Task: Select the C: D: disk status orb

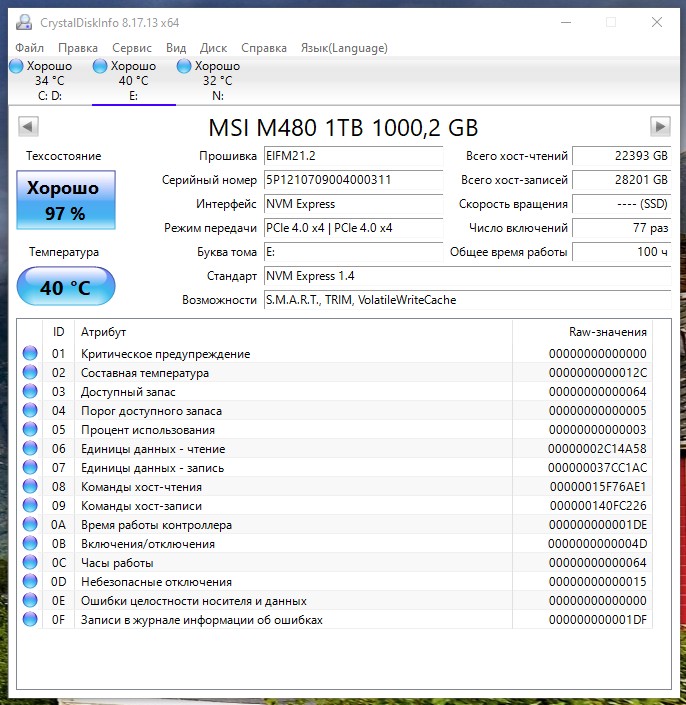Action: [16, 66]
